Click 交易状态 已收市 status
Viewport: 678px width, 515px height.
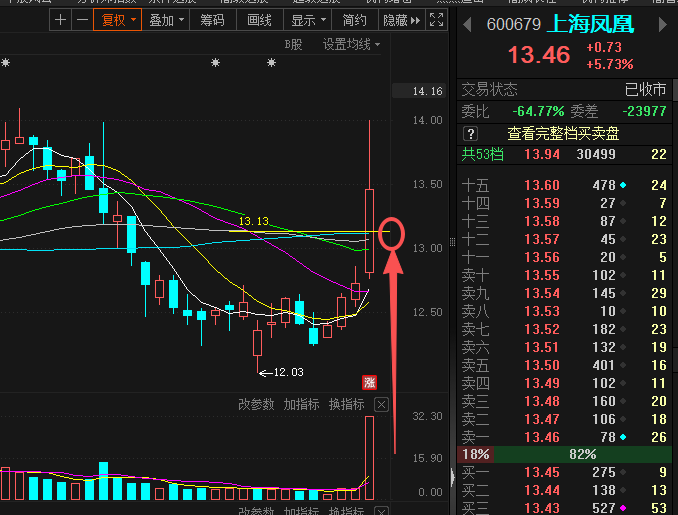point(564,90)
